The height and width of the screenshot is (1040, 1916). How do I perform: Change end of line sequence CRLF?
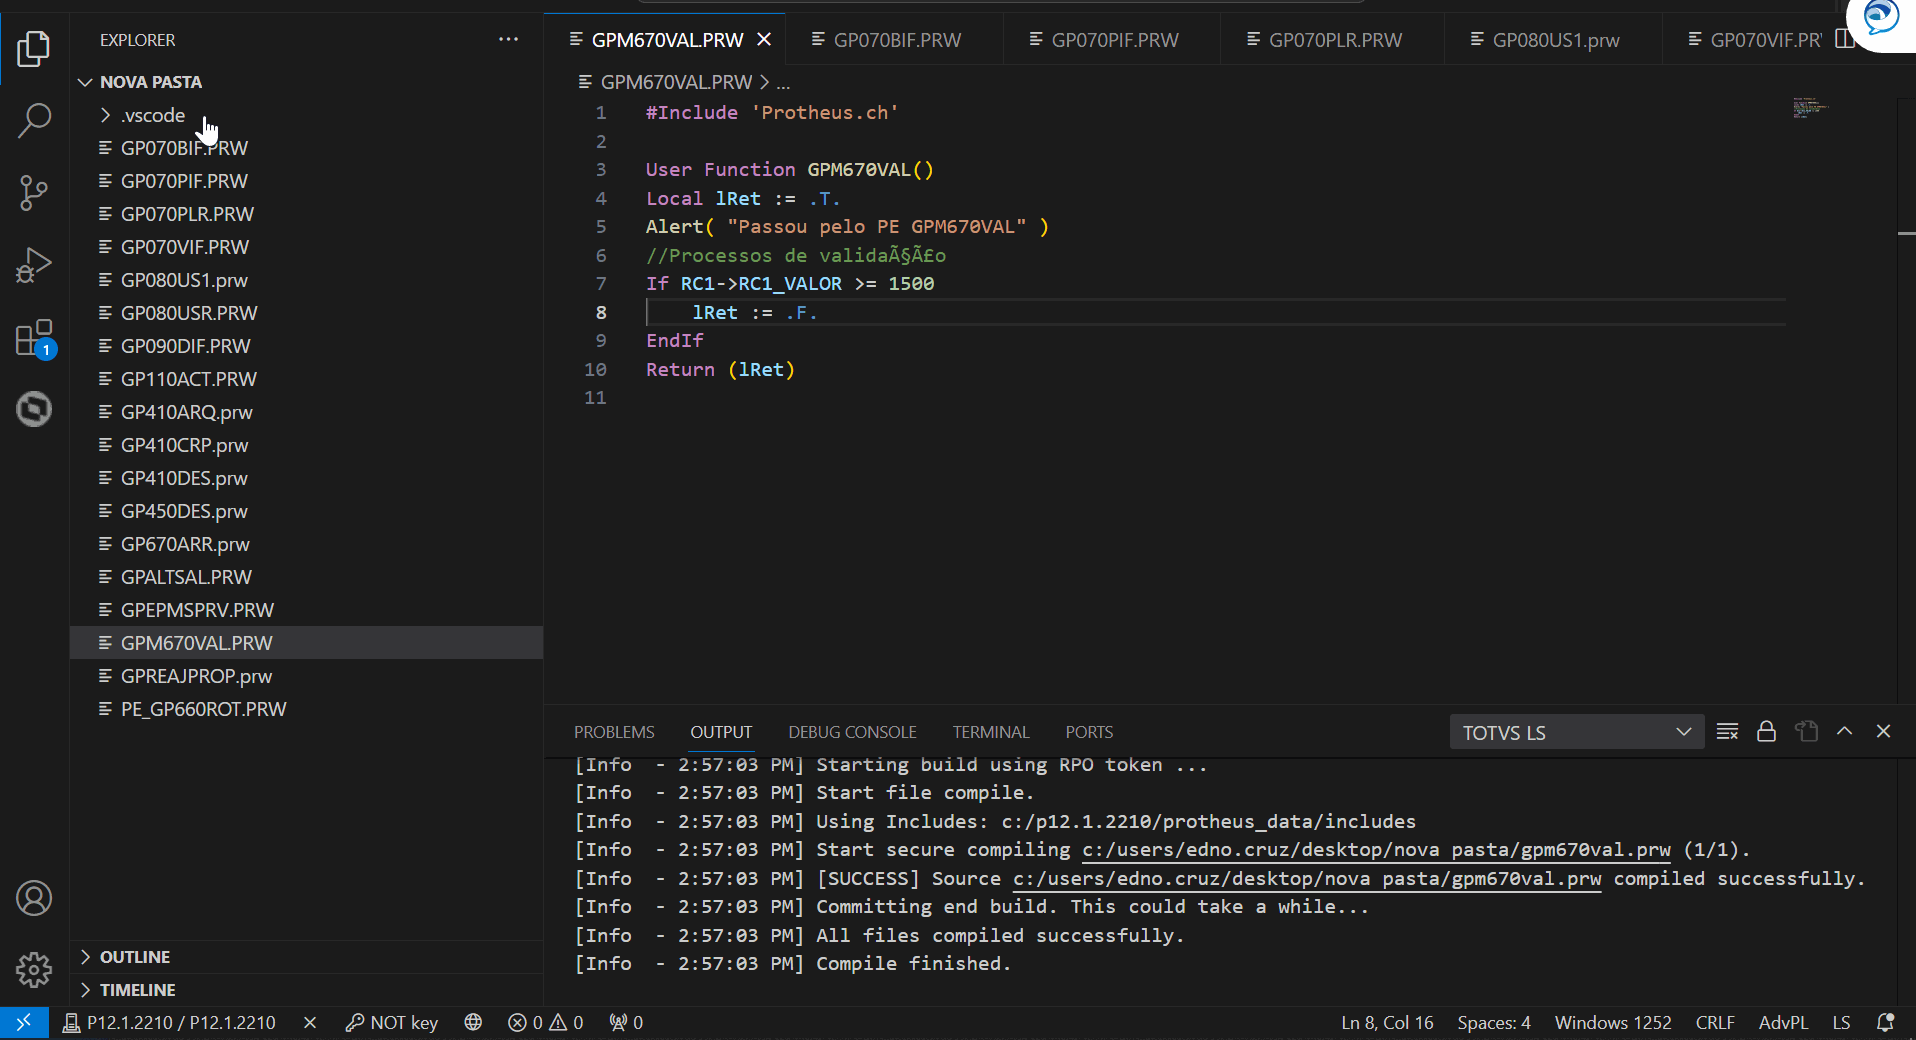pos(1715,1022)
